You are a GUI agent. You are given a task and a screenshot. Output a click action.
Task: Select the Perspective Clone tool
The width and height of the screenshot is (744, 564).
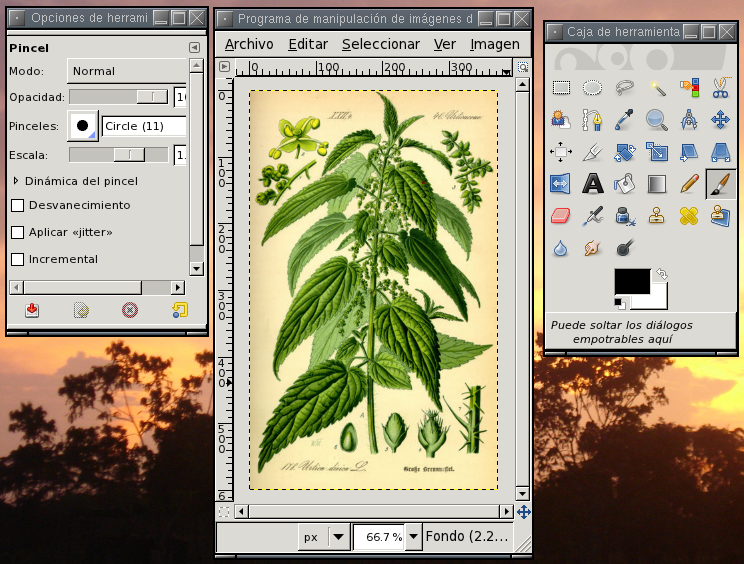(x=720, y=216)
